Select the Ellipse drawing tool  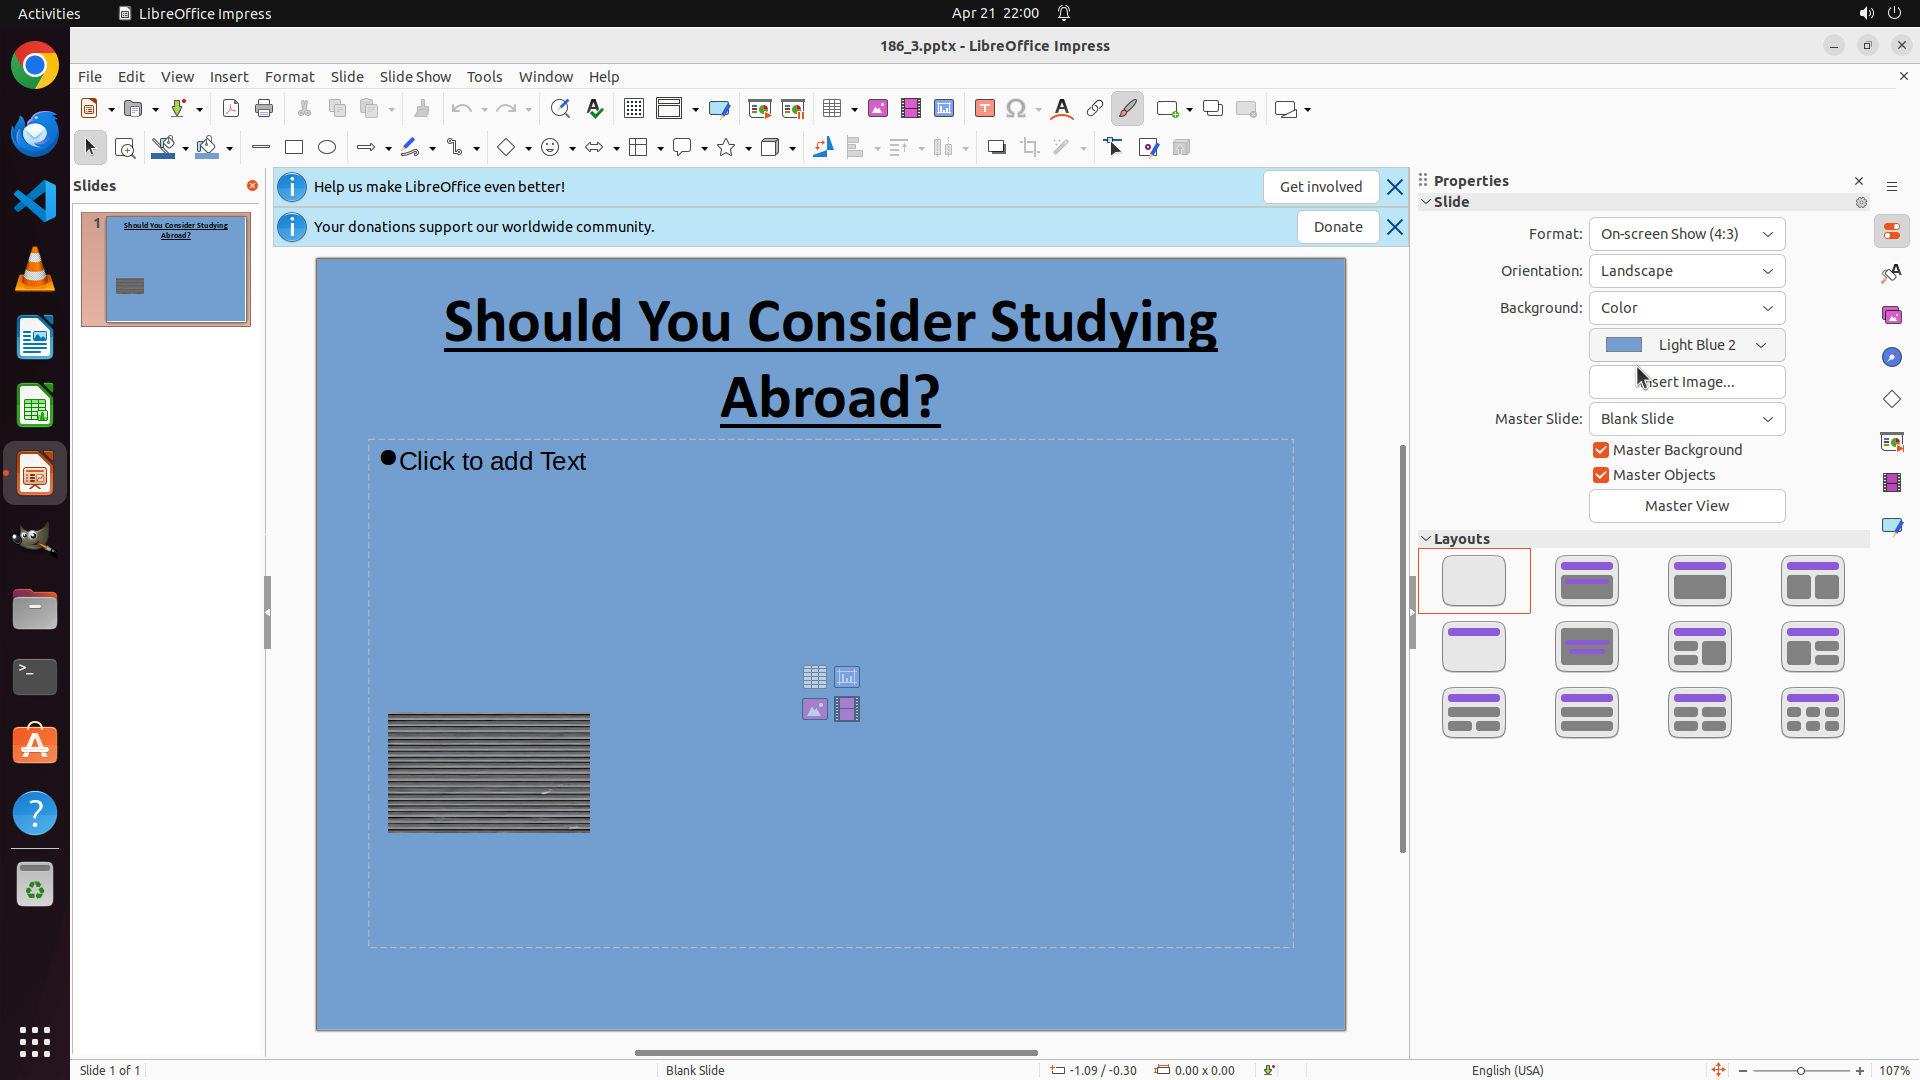327,148
